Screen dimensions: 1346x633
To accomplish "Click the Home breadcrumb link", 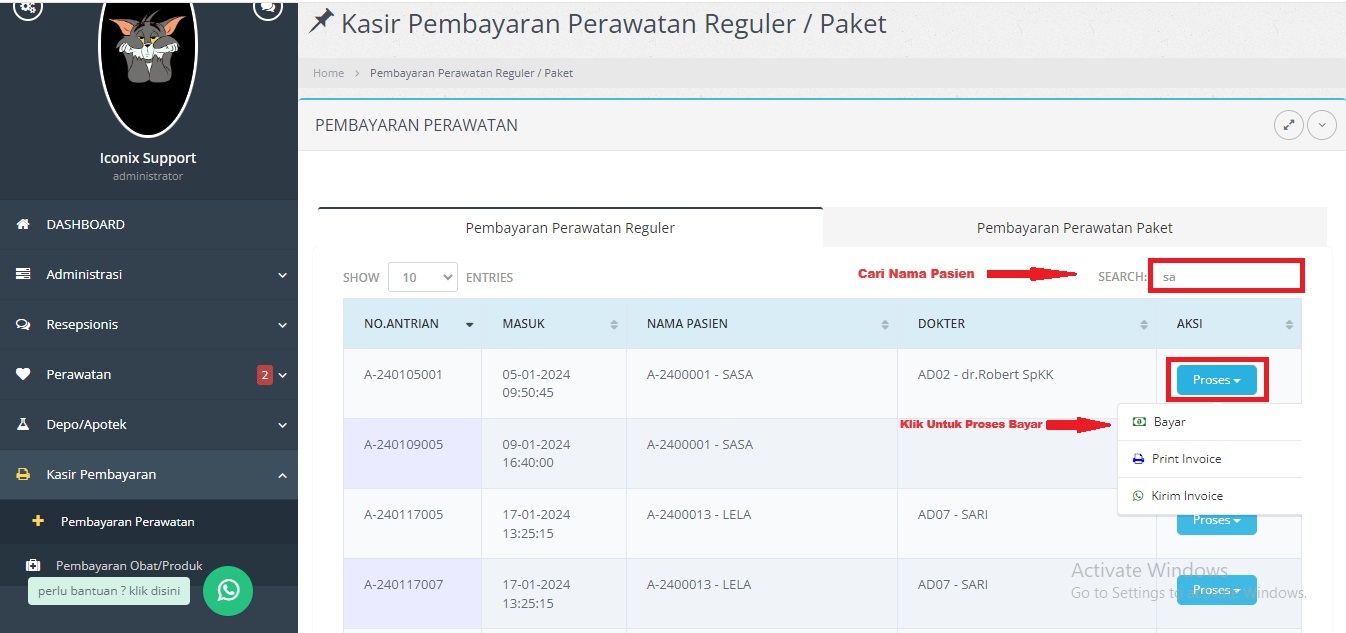I will [x=328, y=73].
